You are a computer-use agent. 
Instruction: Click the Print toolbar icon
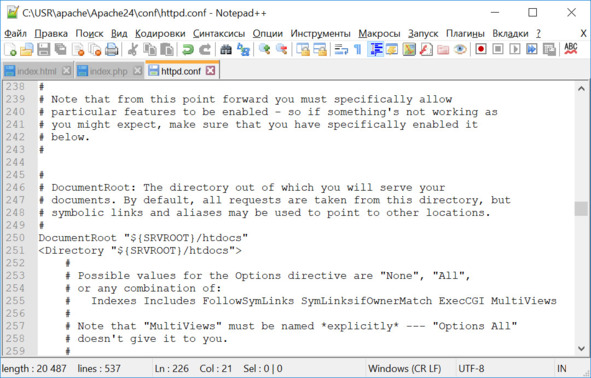click(x=112, y=49)
